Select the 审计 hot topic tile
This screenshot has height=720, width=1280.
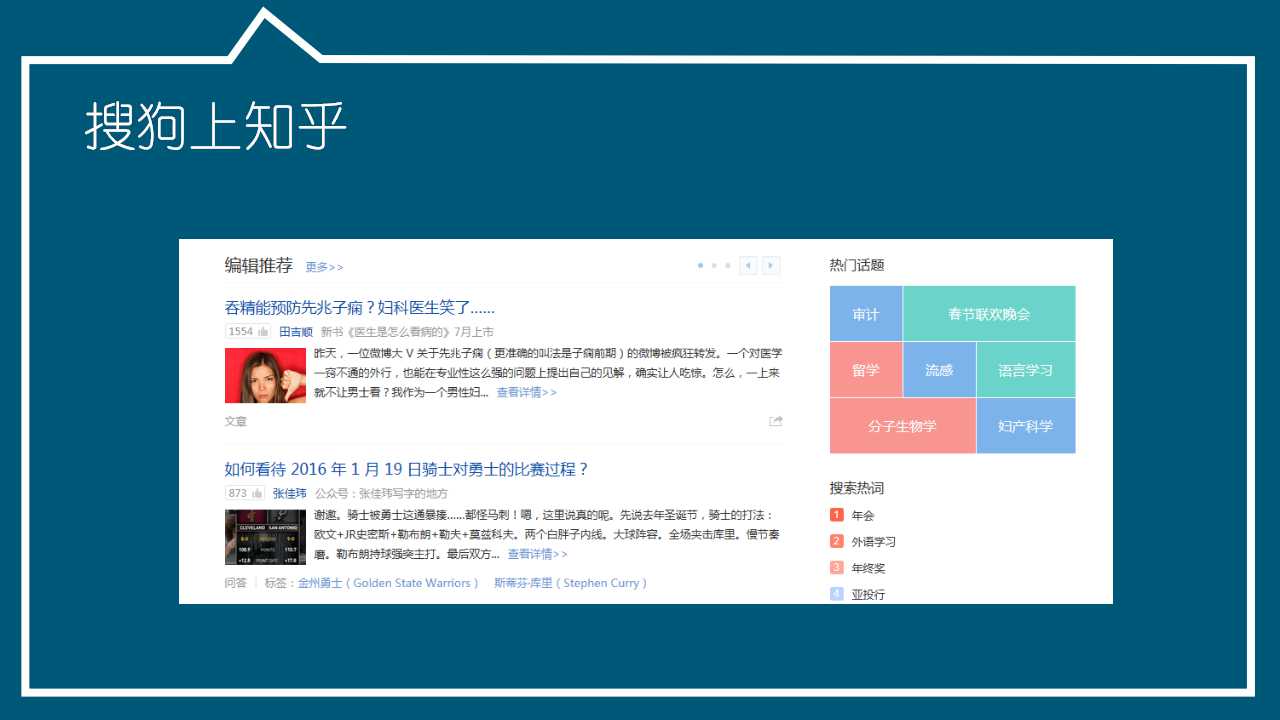866,314
